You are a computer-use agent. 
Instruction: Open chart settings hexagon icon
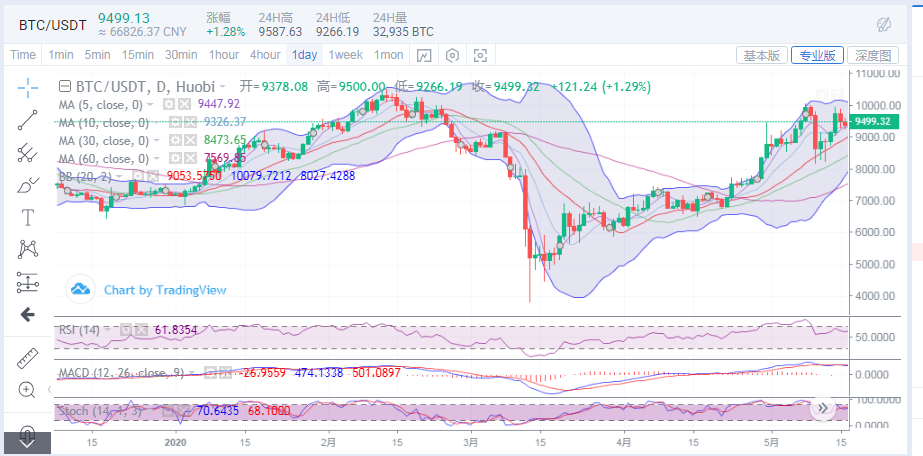point(452,55)
